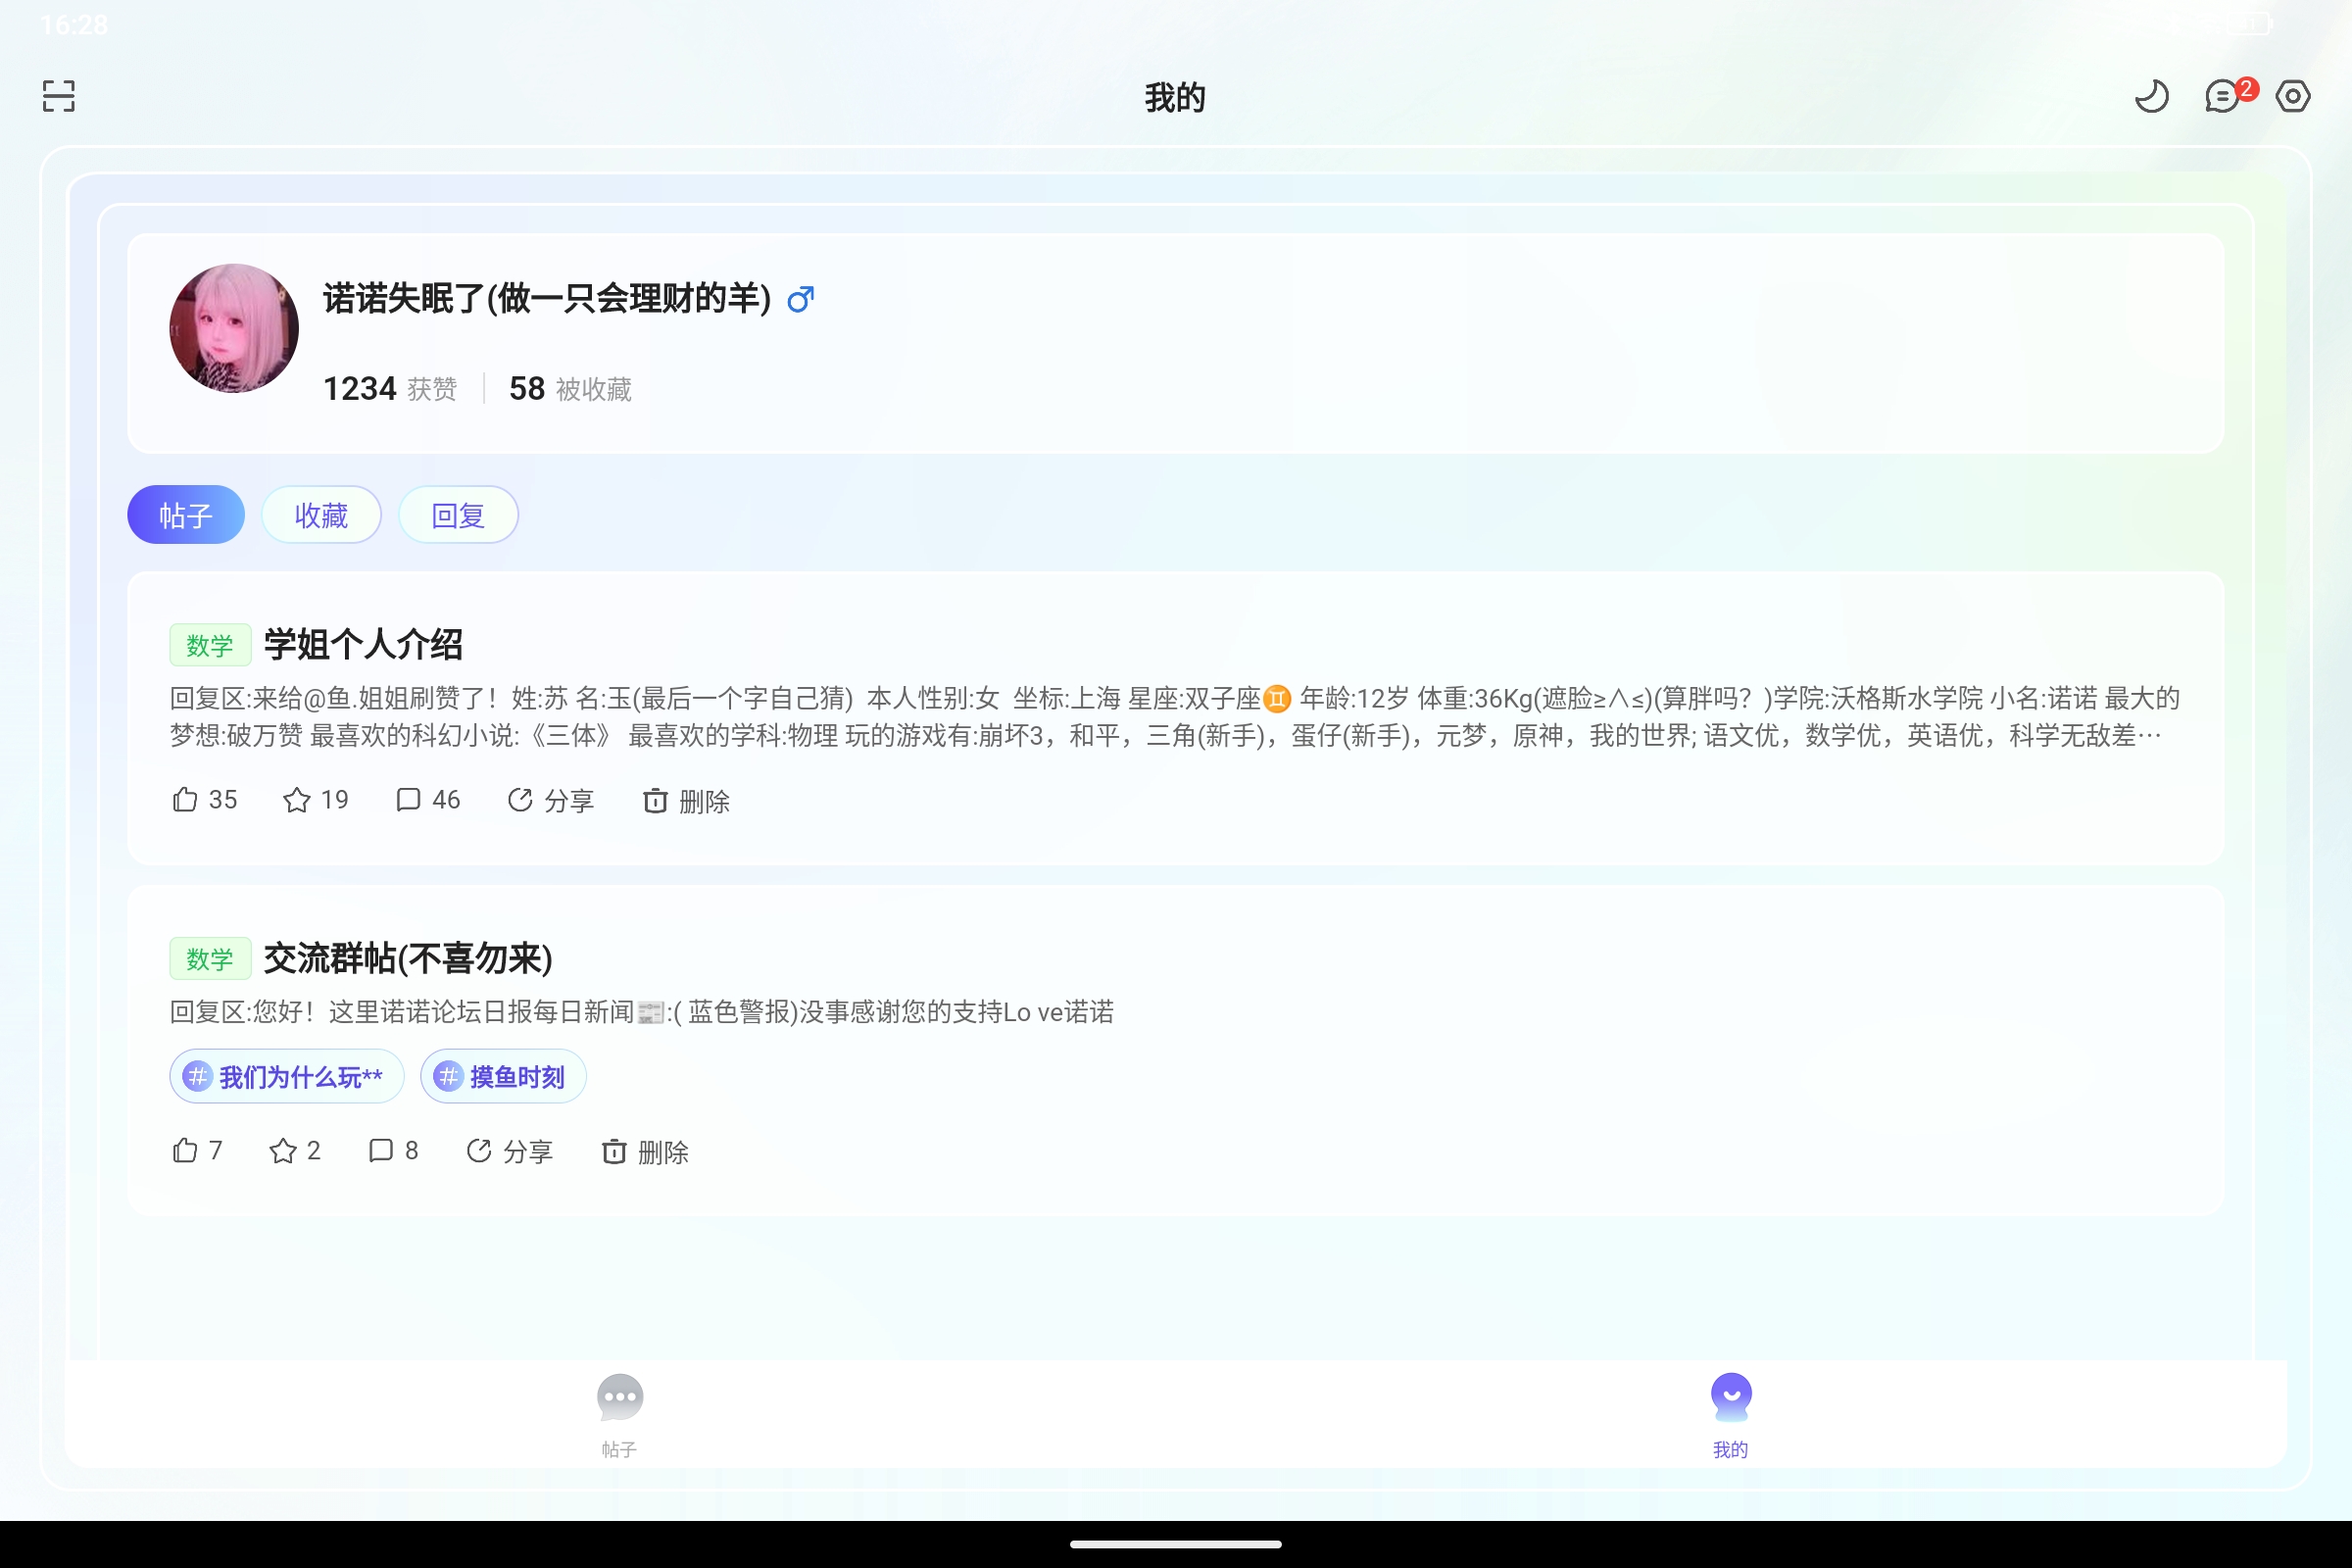Open the 摸鱼时刻 hashtag

point(502,1077)
